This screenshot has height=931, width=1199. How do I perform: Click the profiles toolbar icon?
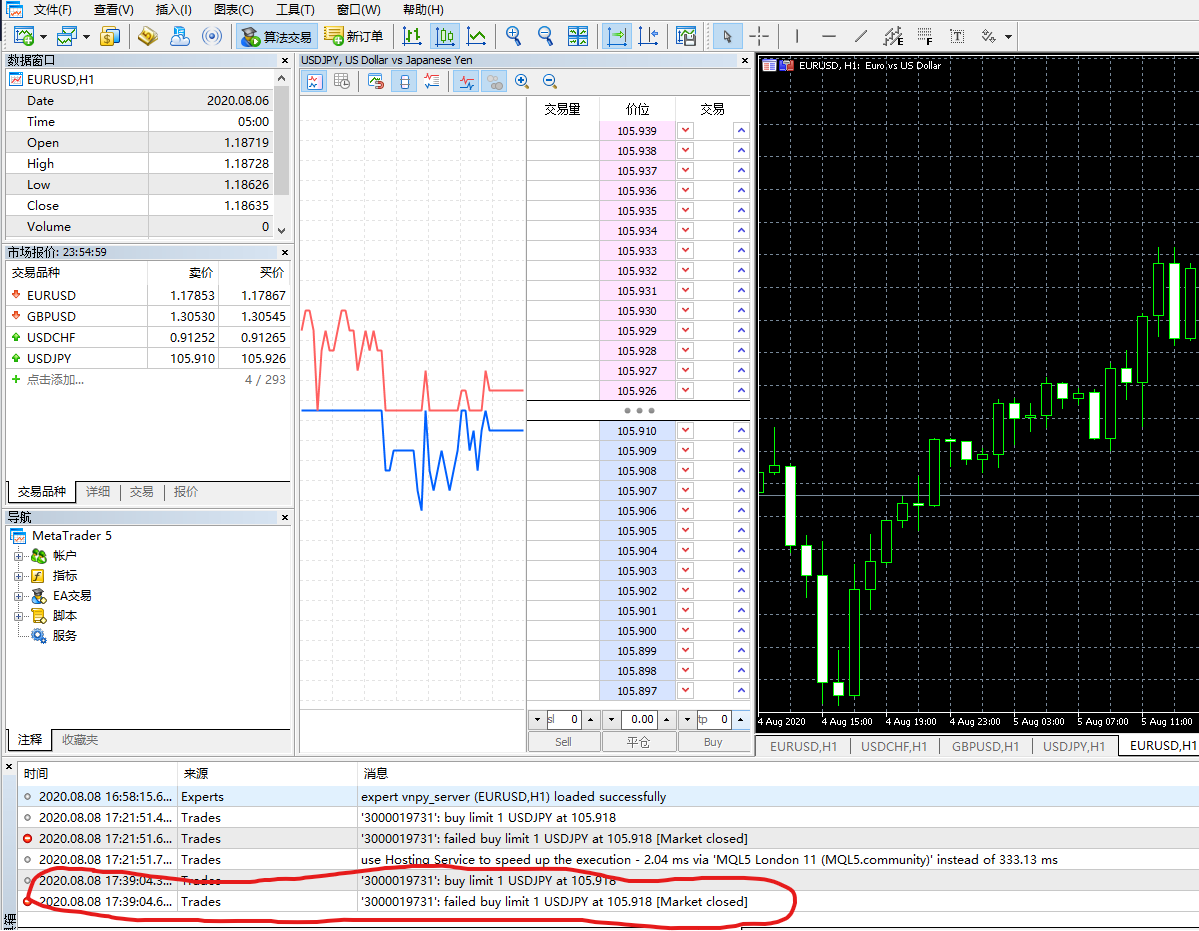point(67,36)
